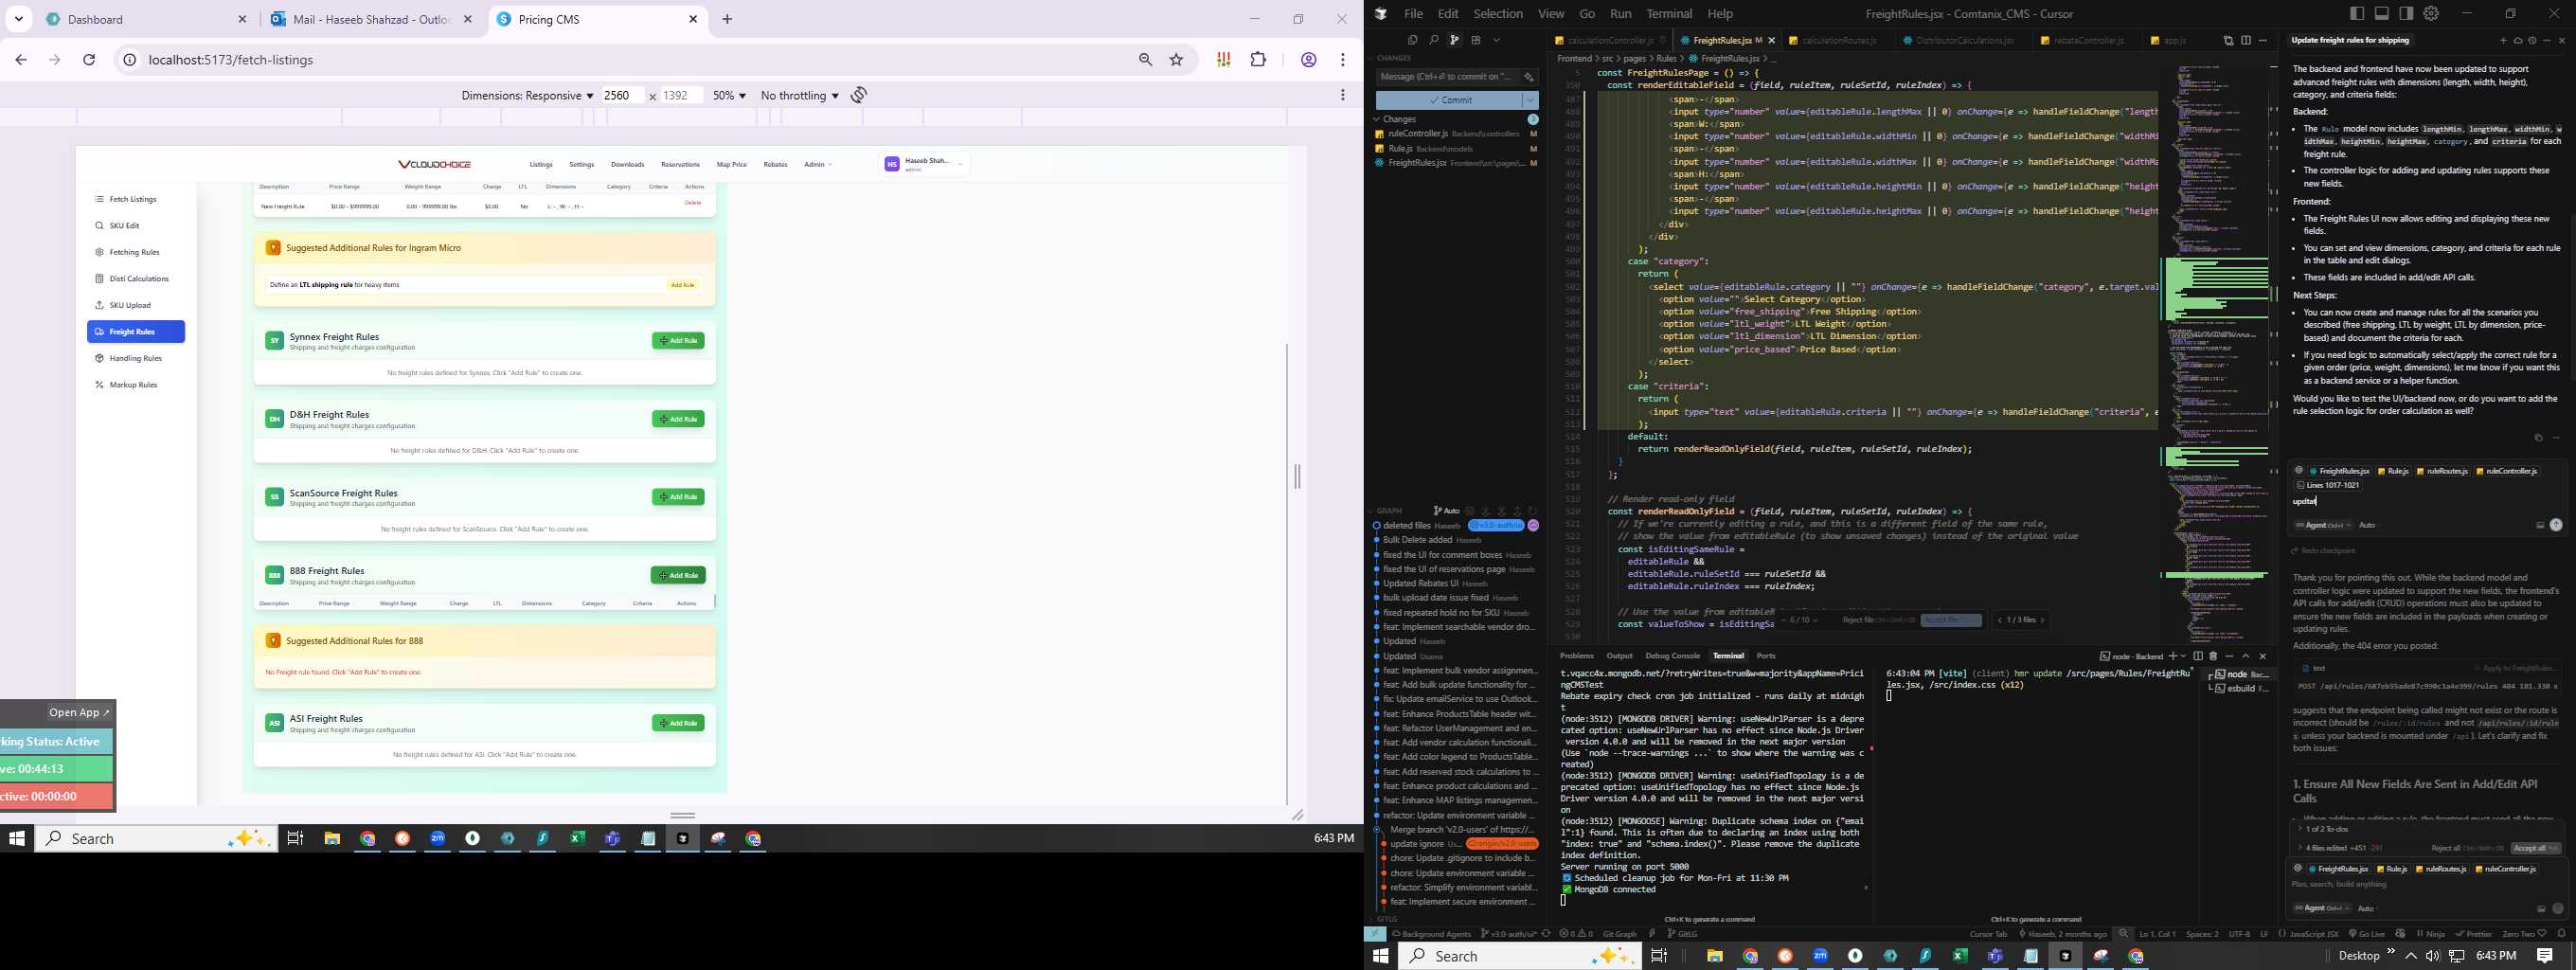
Task: Click viewport width field 2560
Action: 622,95
